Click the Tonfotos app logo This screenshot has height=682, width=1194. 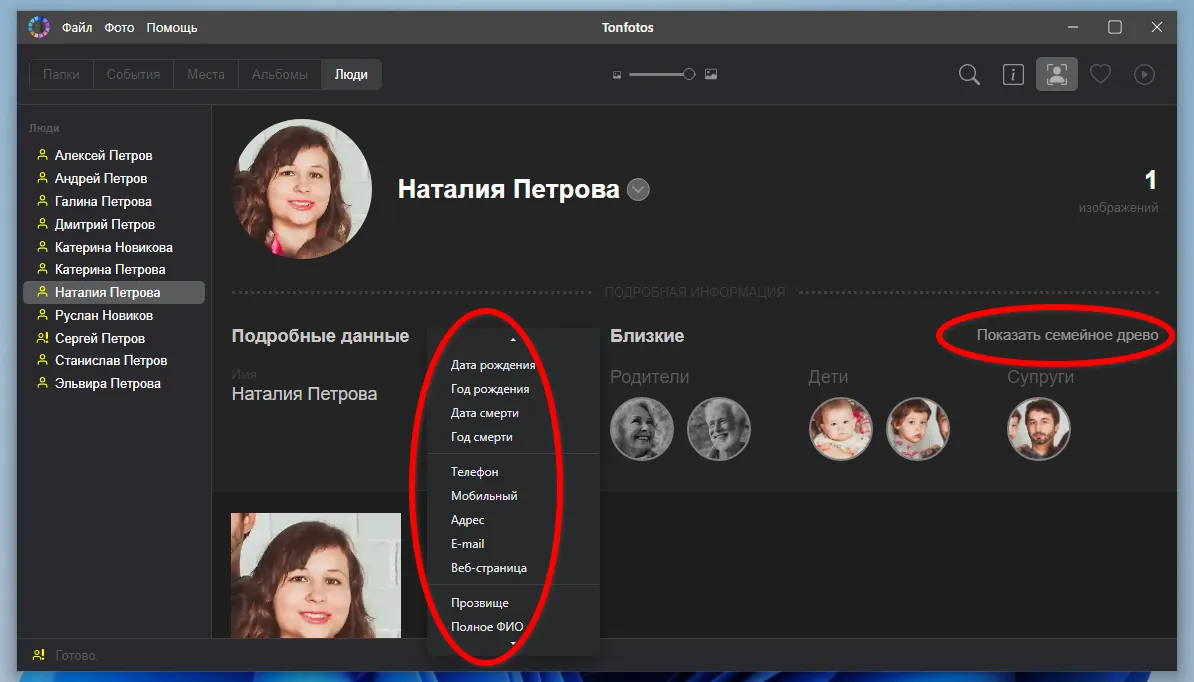38,27
